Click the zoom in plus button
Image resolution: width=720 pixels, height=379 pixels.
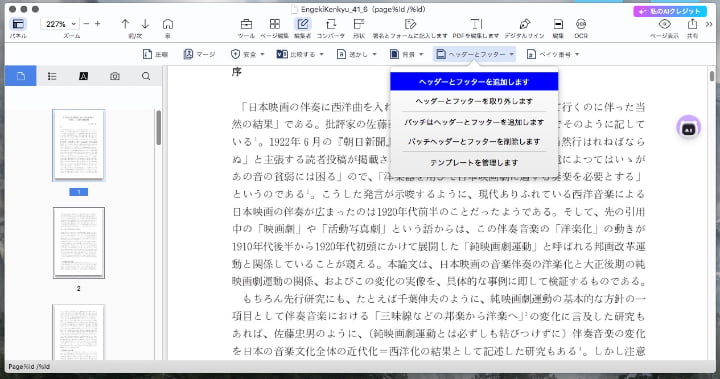97,24
